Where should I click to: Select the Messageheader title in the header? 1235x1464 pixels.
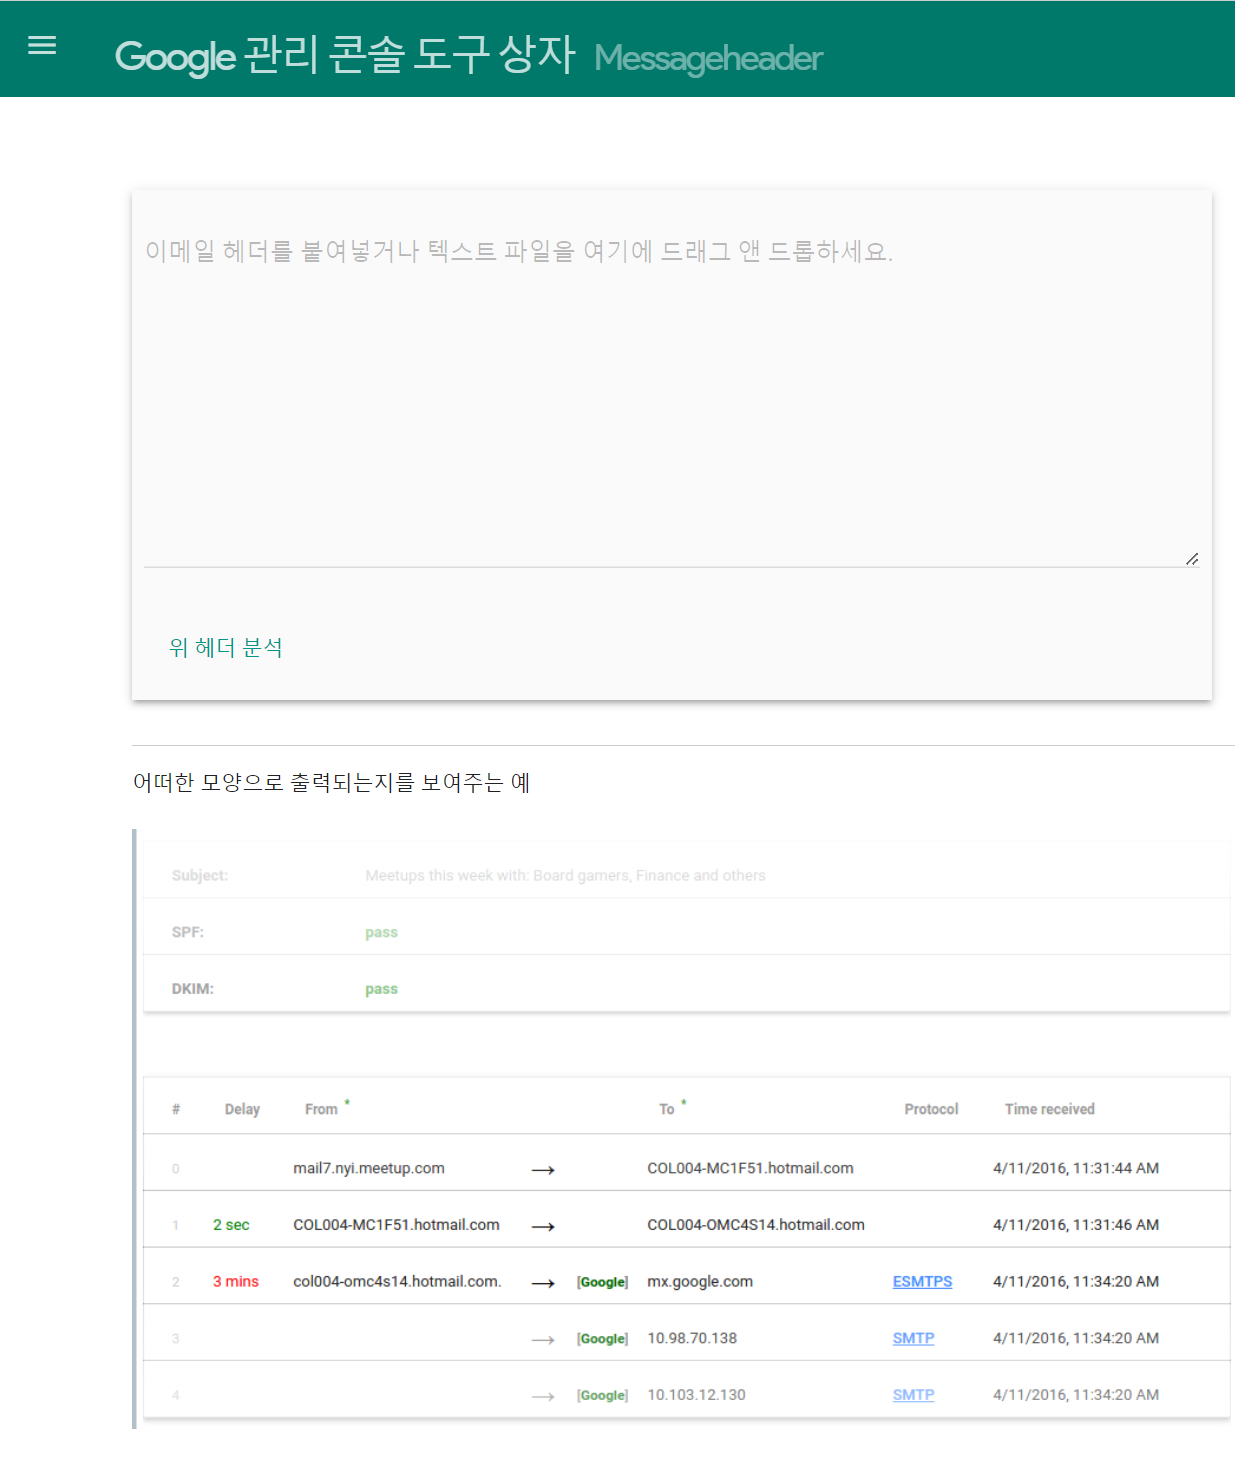[x=708, y=59]
